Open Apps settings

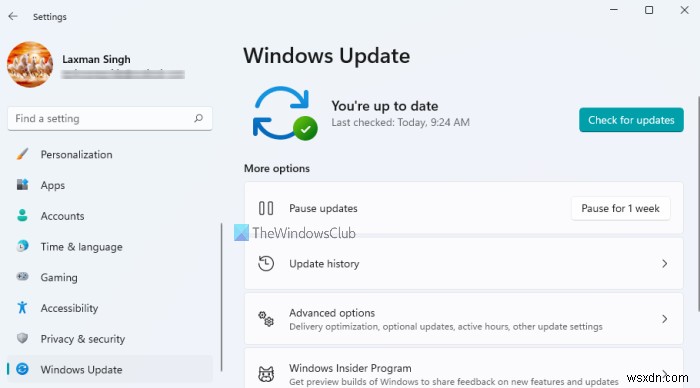110,185
